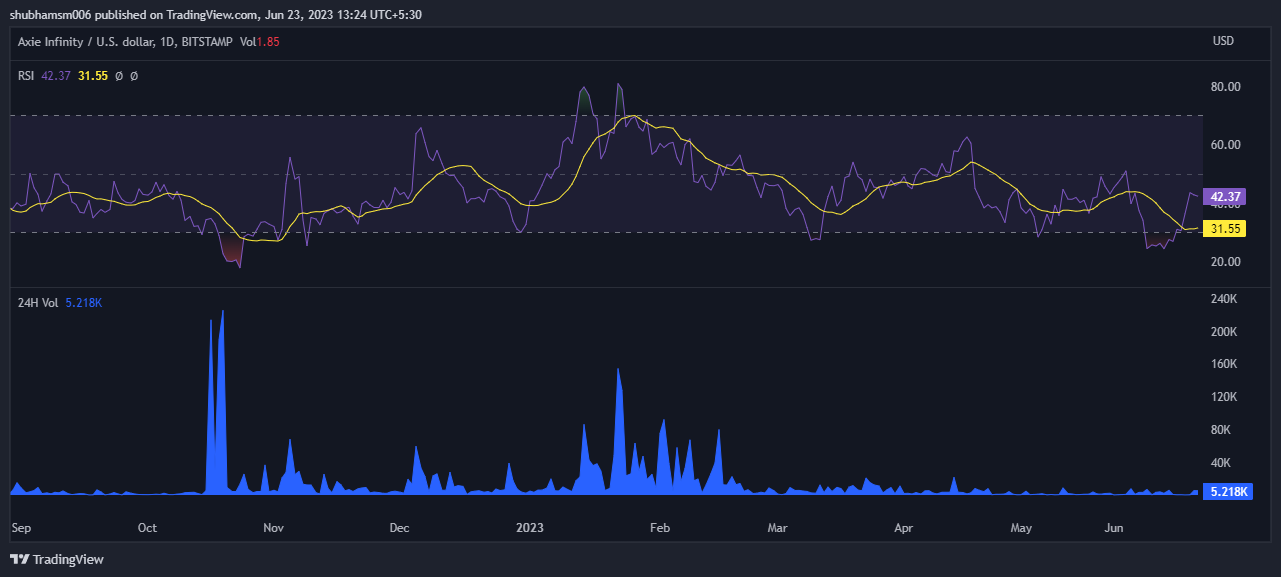This screenshot has height=577, width=1281.
Task: Click the Nov date label on time axis
Action: pos(274,527)
